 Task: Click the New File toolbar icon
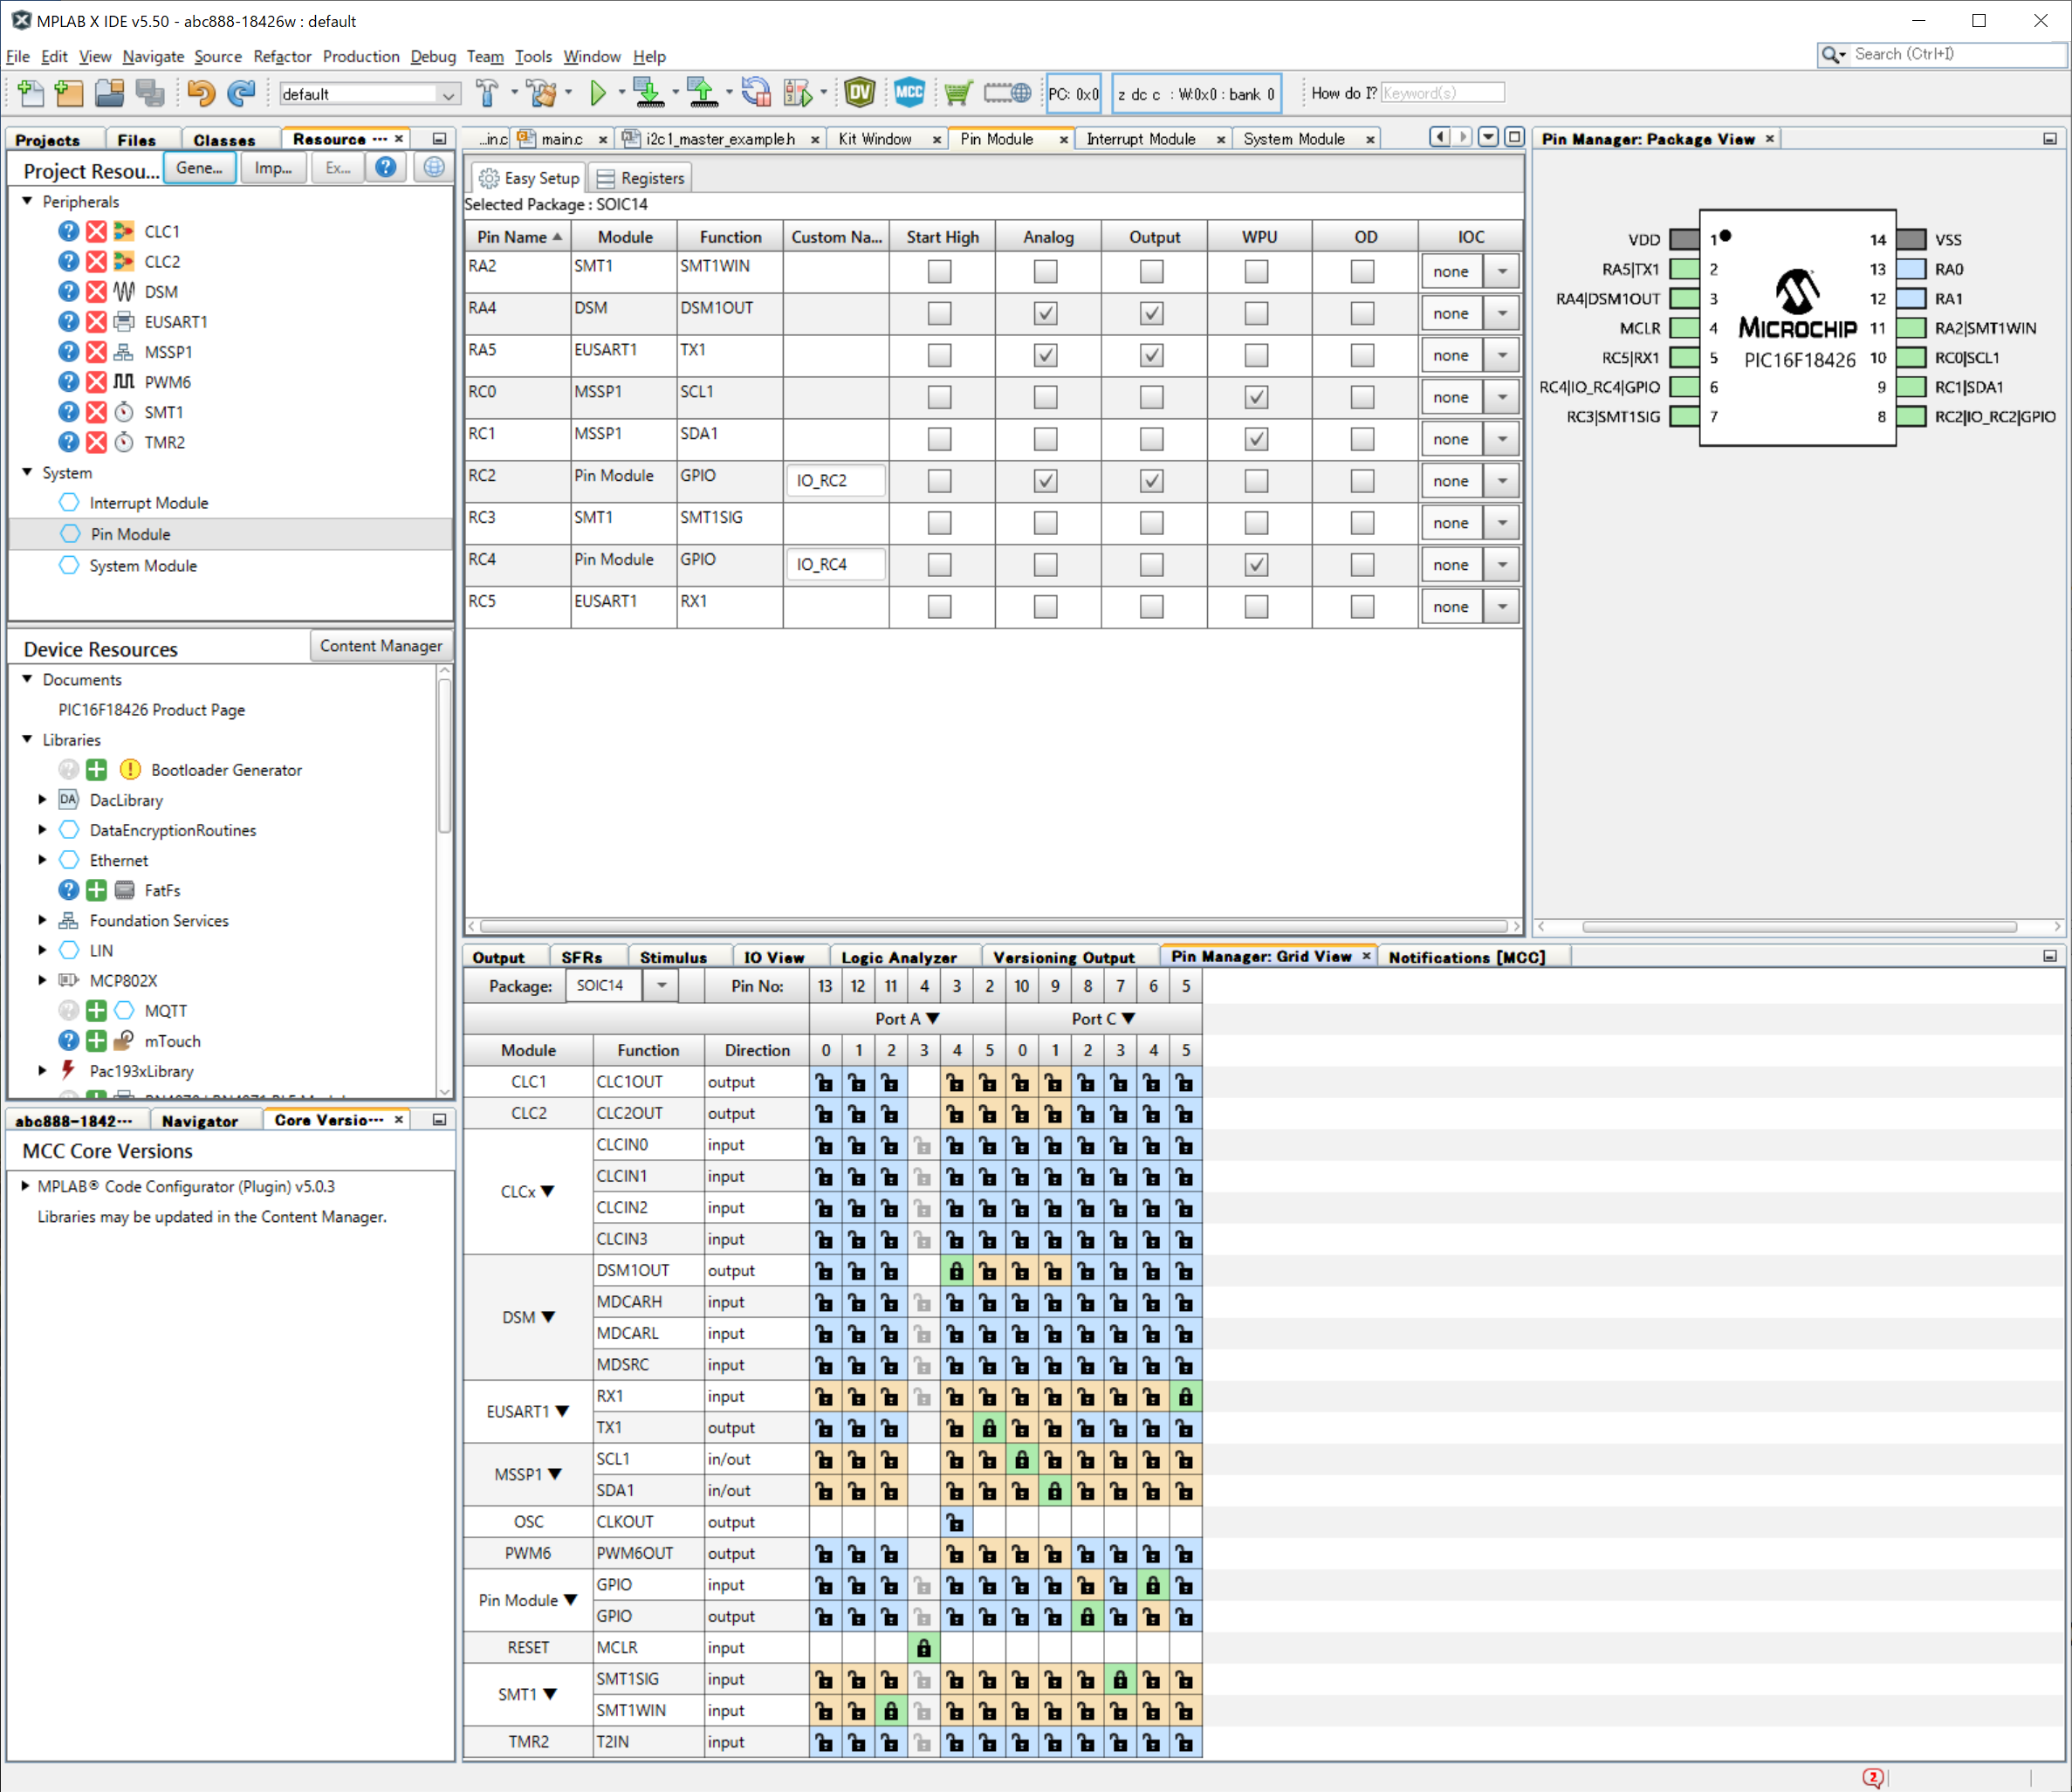30,93
